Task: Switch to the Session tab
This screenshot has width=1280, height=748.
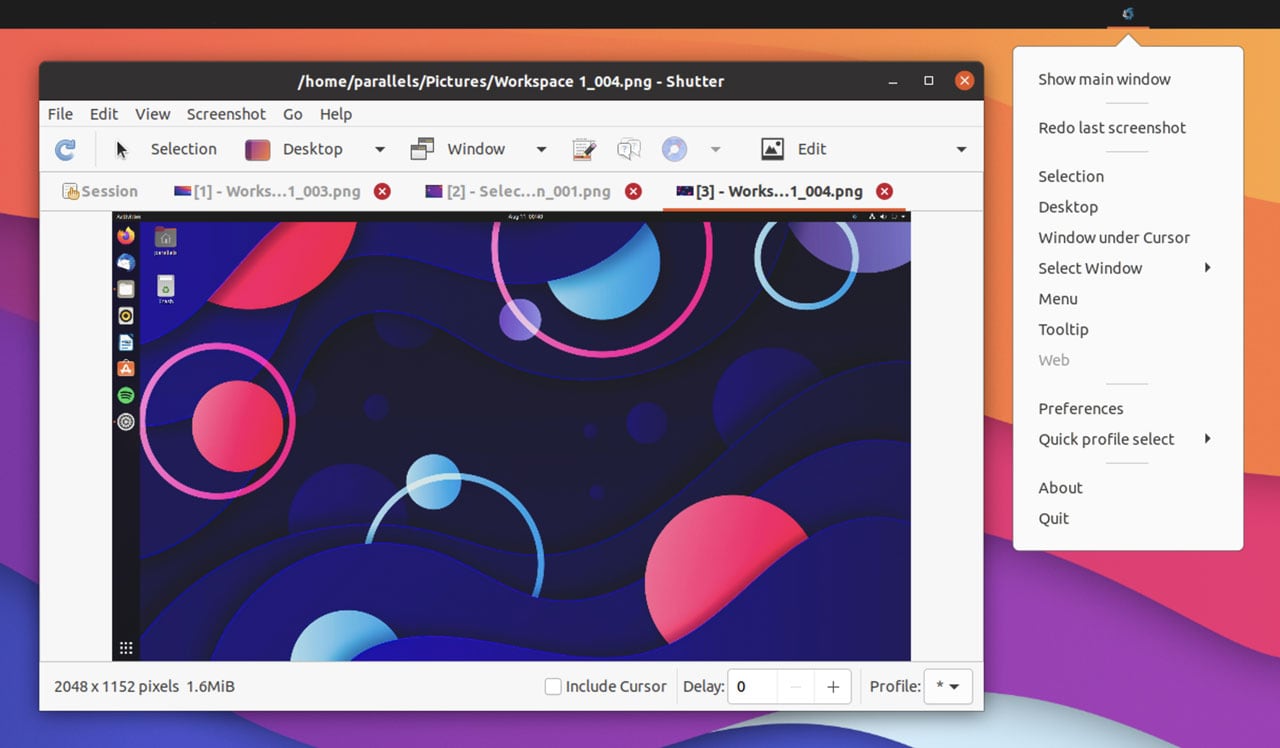Action: 100,191
